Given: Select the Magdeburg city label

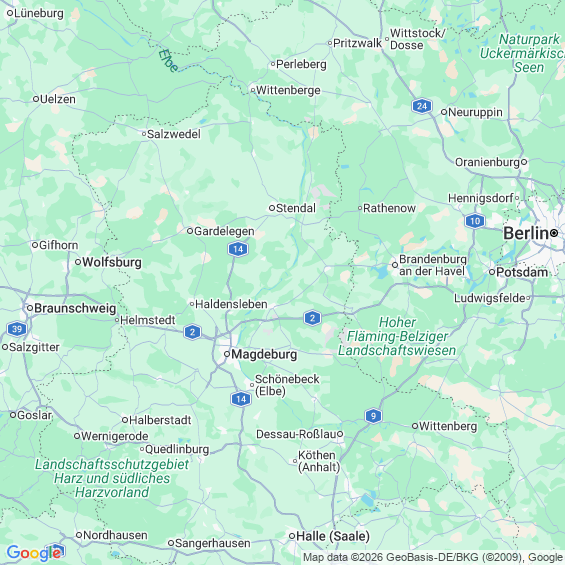Looking at the screenshot, I should (x=264, y=354).
